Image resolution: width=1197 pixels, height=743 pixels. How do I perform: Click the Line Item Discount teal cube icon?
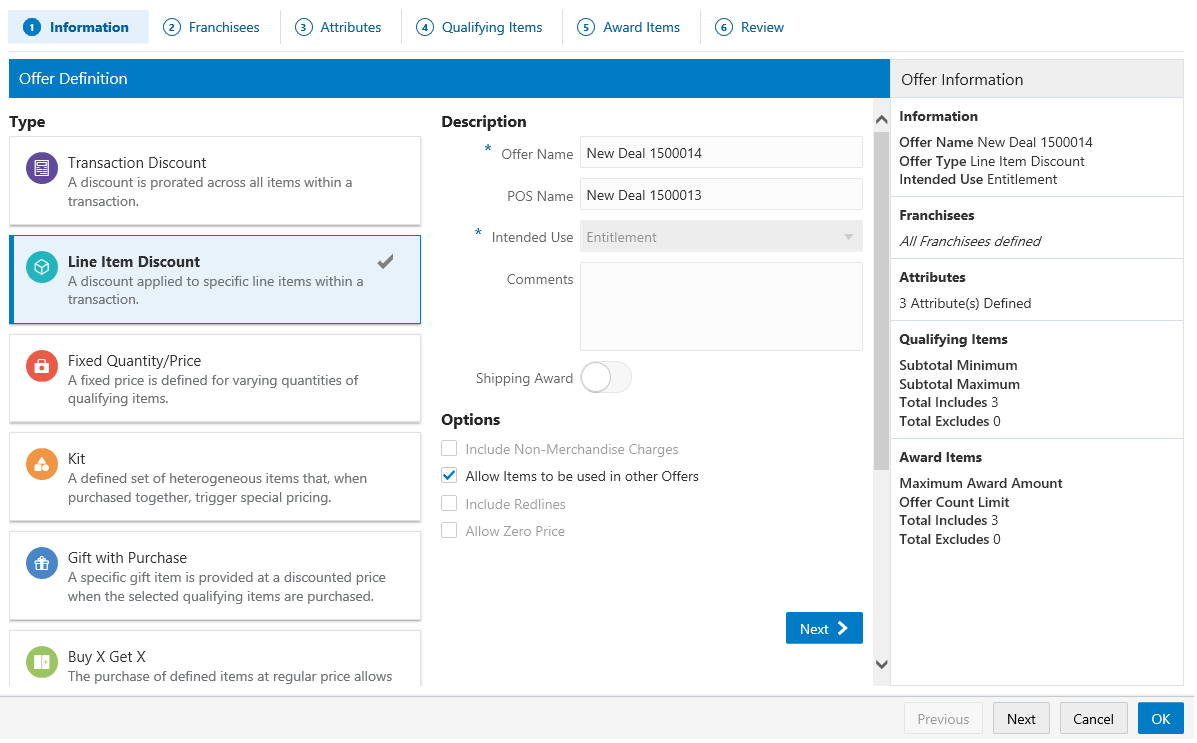[x=42, y=267]
